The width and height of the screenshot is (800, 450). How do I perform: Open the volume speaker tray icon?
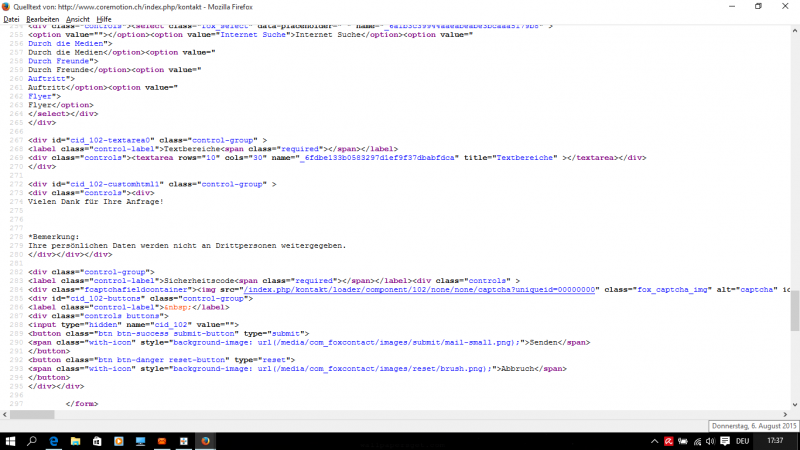(710, 441)
